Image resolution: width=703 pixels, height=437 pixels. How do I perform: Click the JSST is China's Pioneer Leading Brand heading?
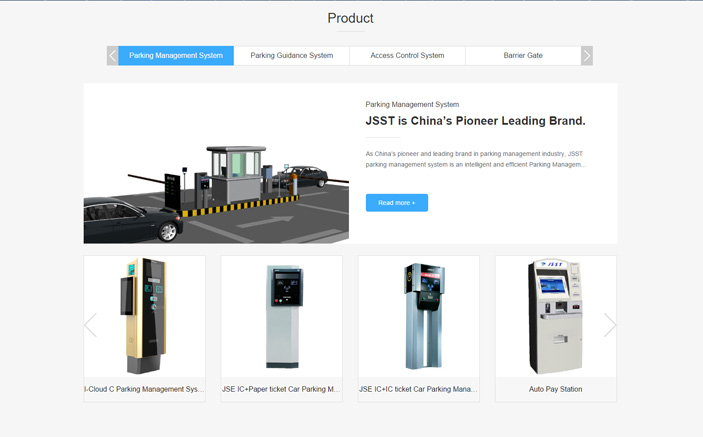(x=475, y=121)
